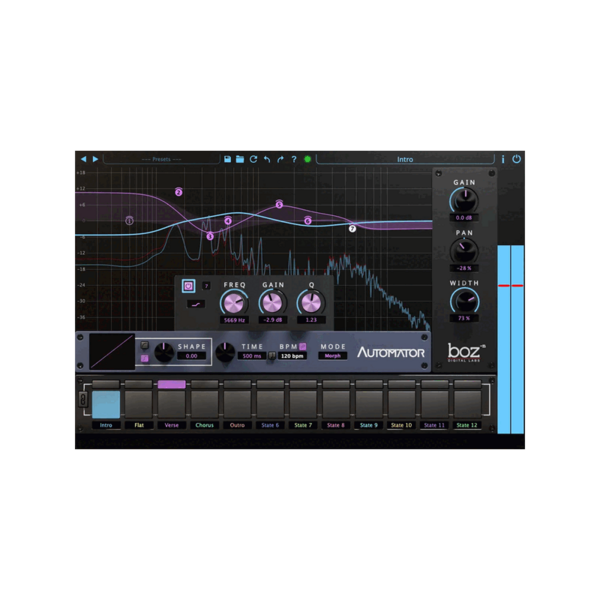The width and height of the screenshot is (600, 600).
Task: Open plugin info with the i icon
Action: coord(503,159)
